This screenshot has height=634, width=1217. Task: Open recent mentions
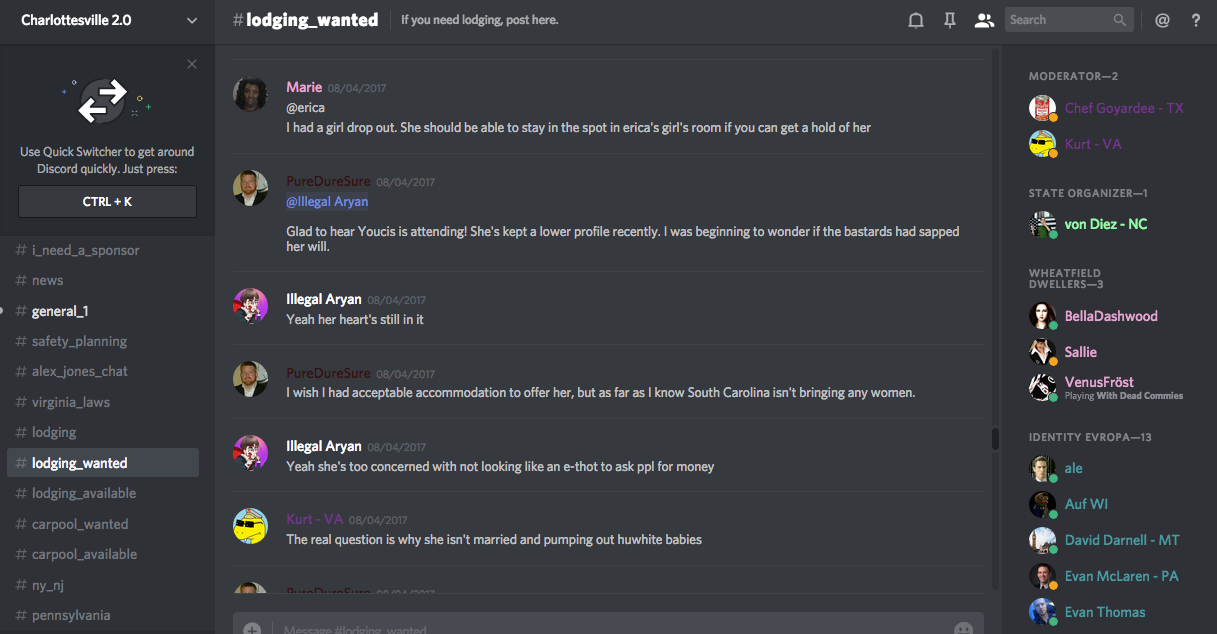[x=1162, y=20]
